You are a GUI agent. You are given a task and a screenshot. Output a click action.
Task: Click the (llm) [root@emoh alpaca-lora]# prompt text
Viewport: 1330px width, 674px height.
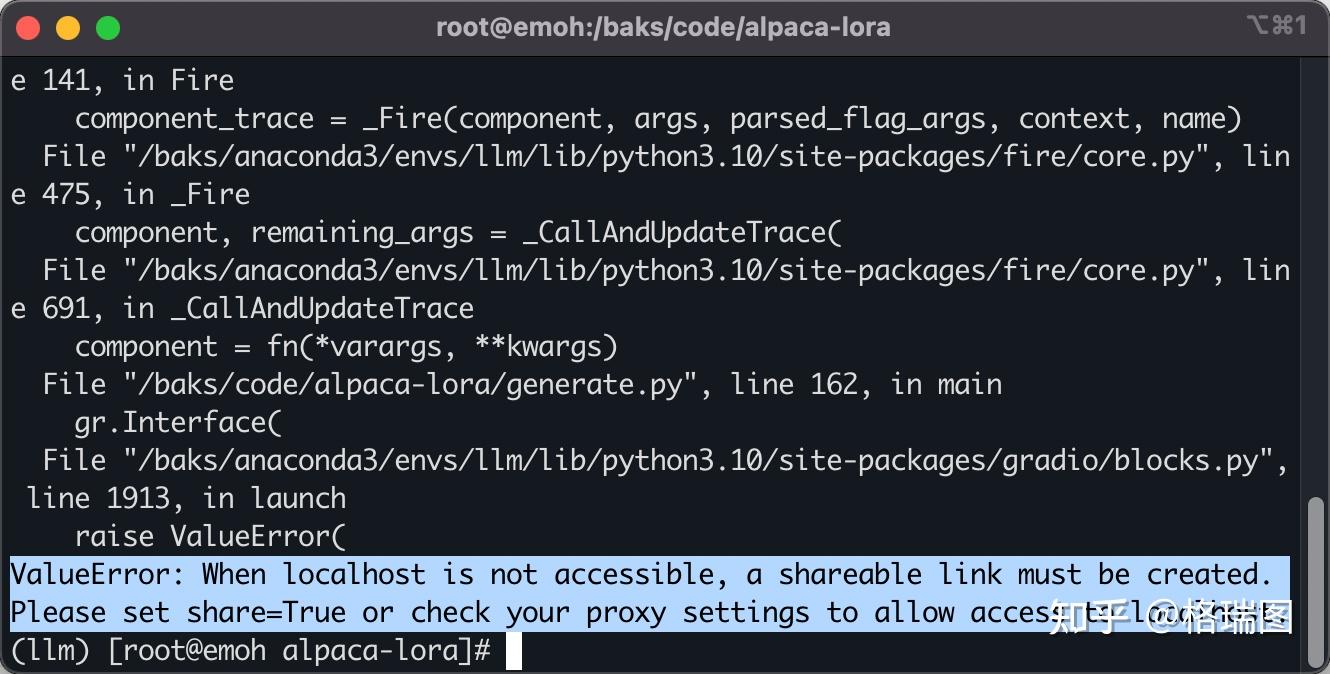point(250,651)
